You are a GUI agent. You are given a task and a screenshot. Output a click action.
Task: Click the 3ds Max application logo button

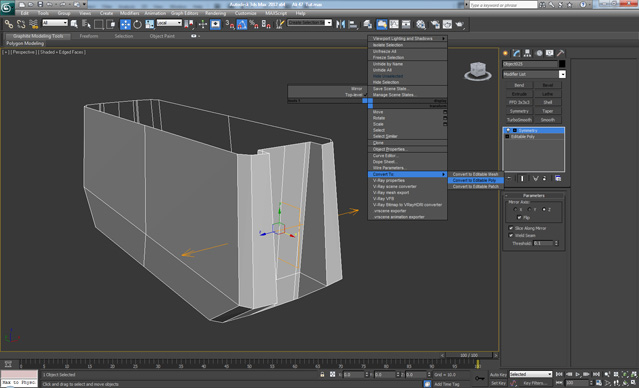pyautogui.click(x=7, y=7)
